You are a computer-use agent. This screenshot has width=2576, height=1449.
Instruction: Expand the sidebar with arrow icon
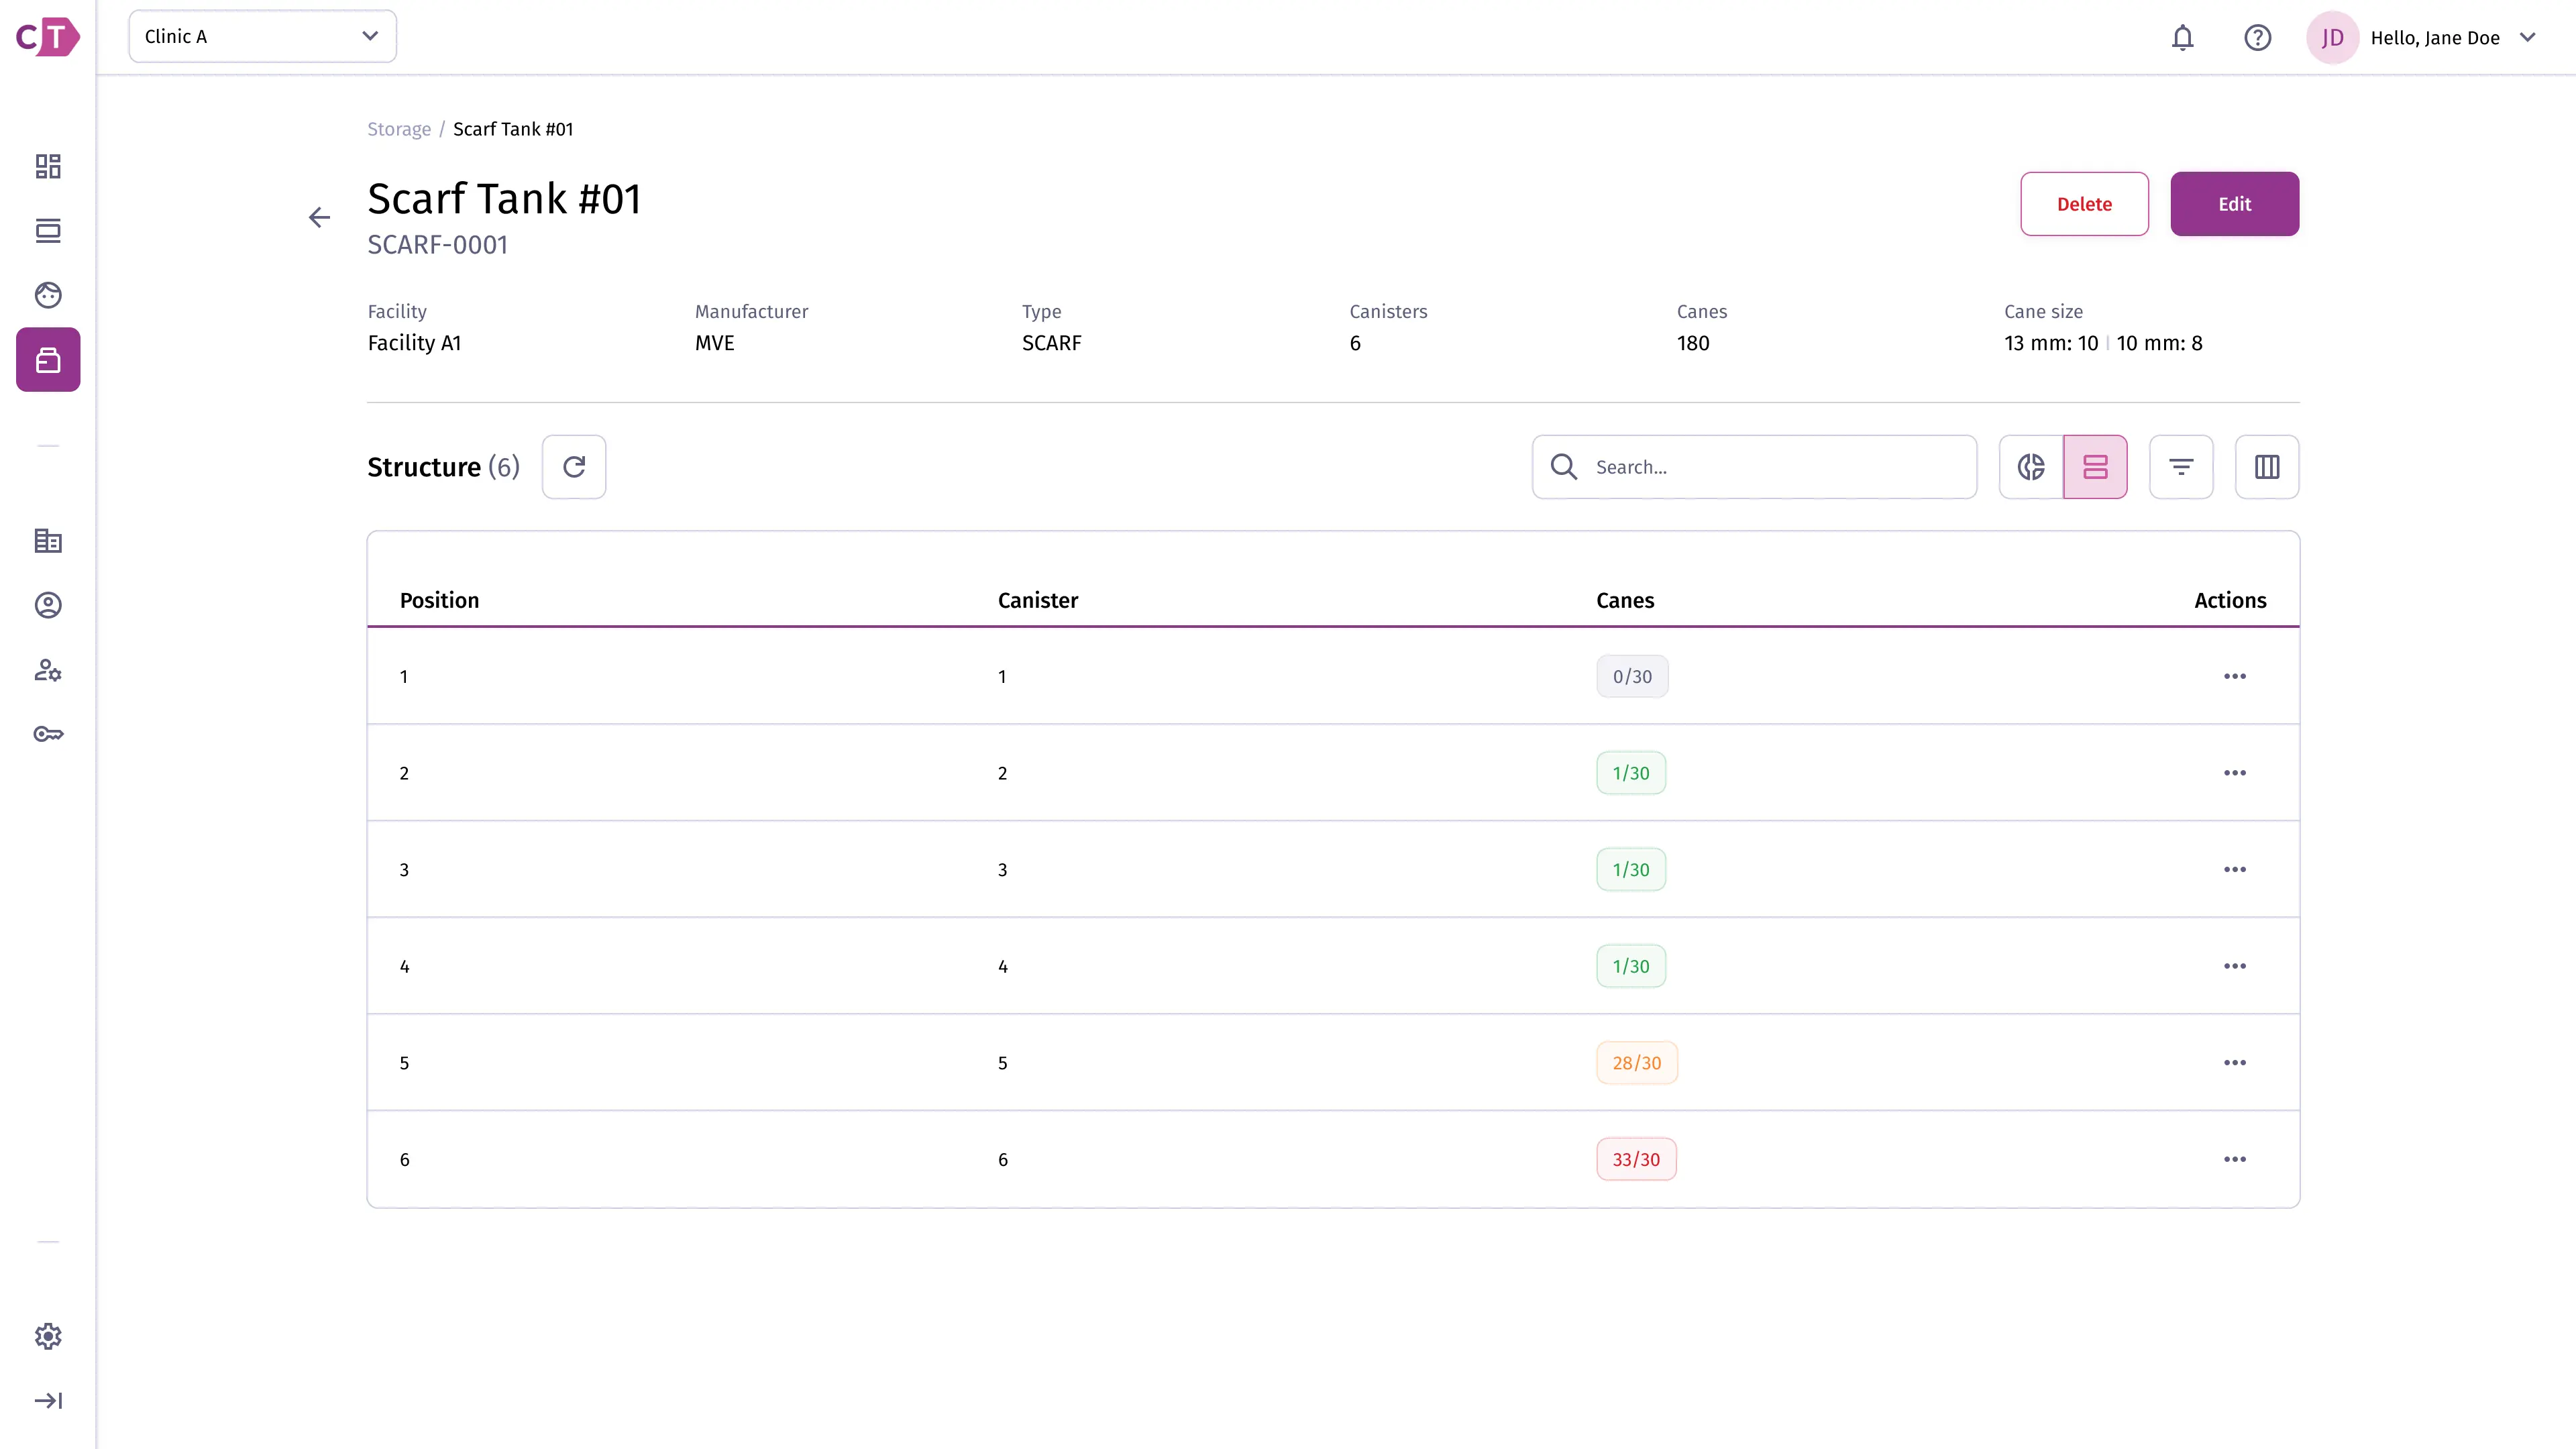(48, 1400)
